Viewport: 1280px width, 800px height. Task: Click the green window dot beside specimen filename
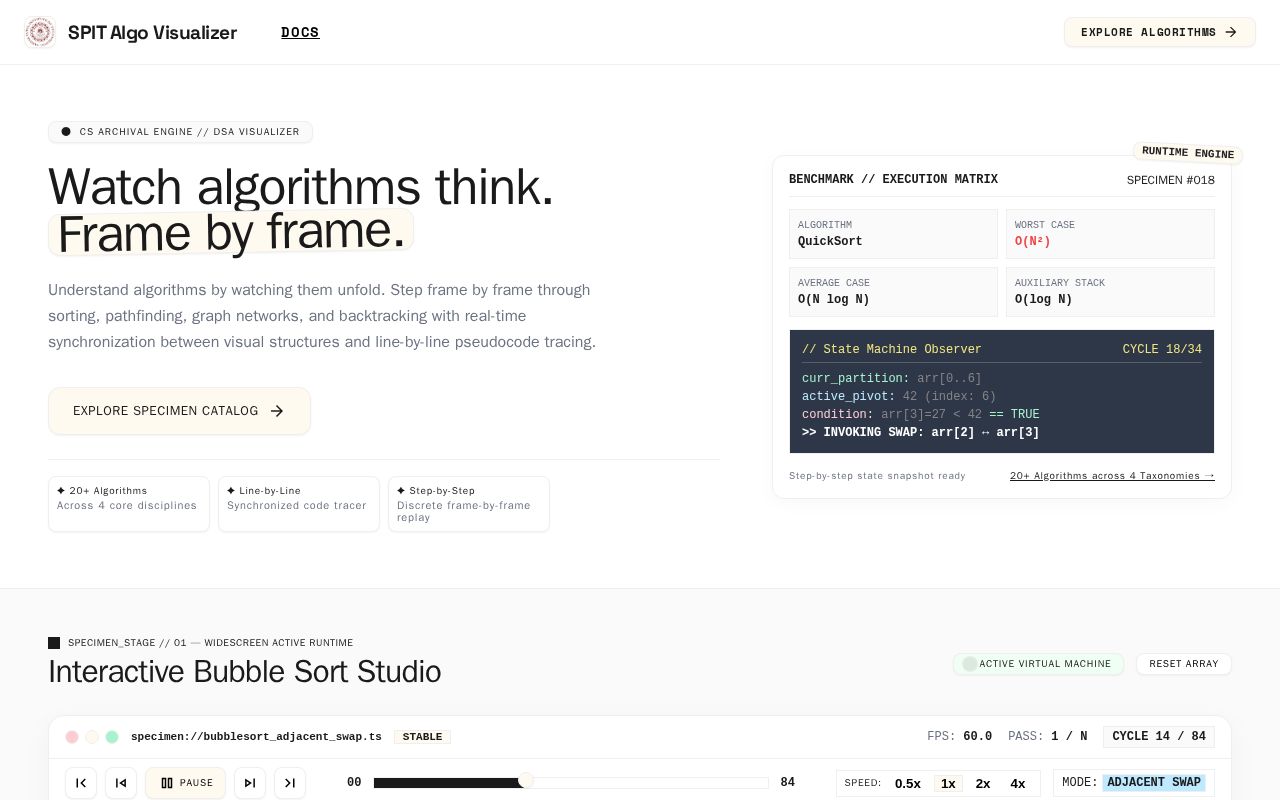[x=112, y=737]
